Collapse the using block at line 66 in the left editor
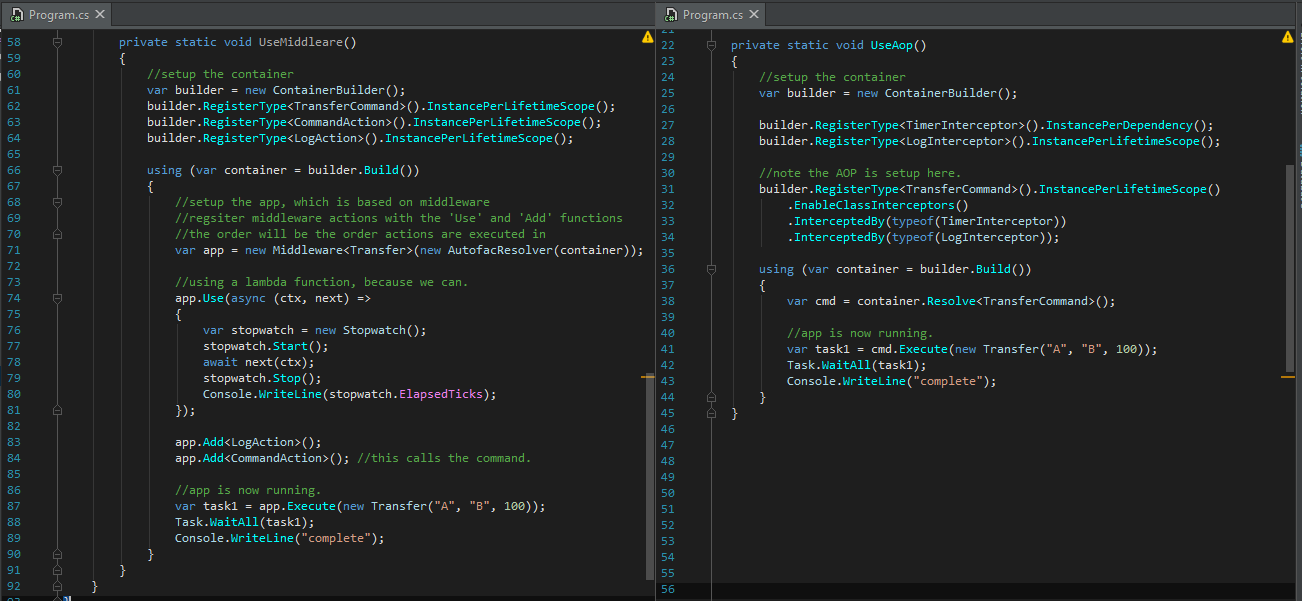The height and width of the screenshot is (601, 1302). tap(57, 171)
